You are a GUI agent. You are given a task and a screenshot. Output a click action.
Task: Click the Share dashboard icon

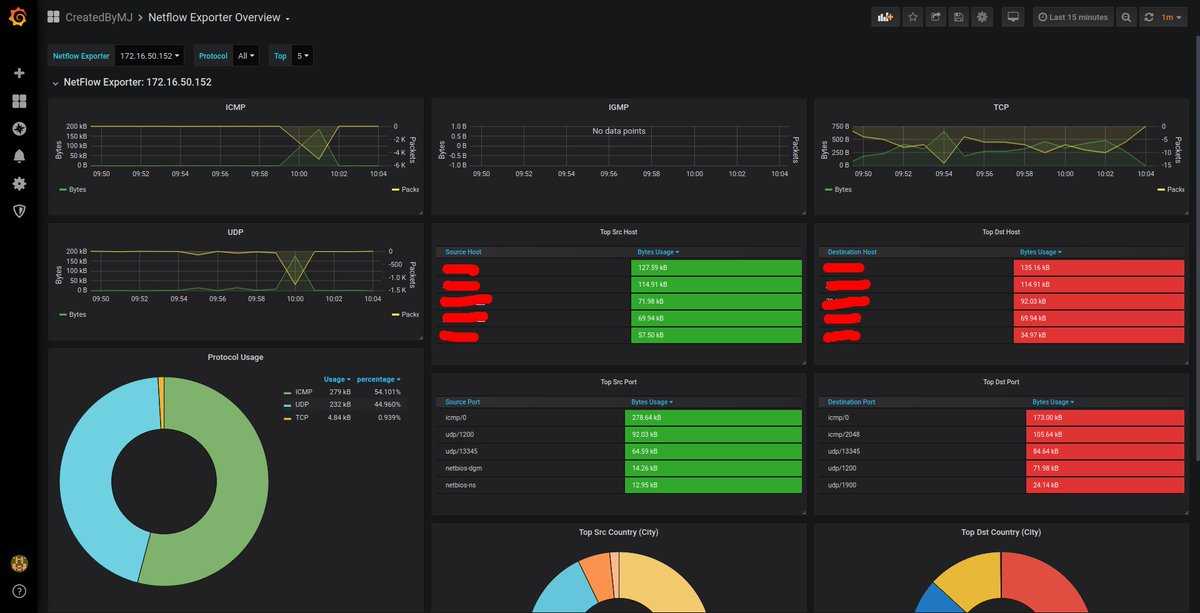pyautogui.click(x=936, y=17)
